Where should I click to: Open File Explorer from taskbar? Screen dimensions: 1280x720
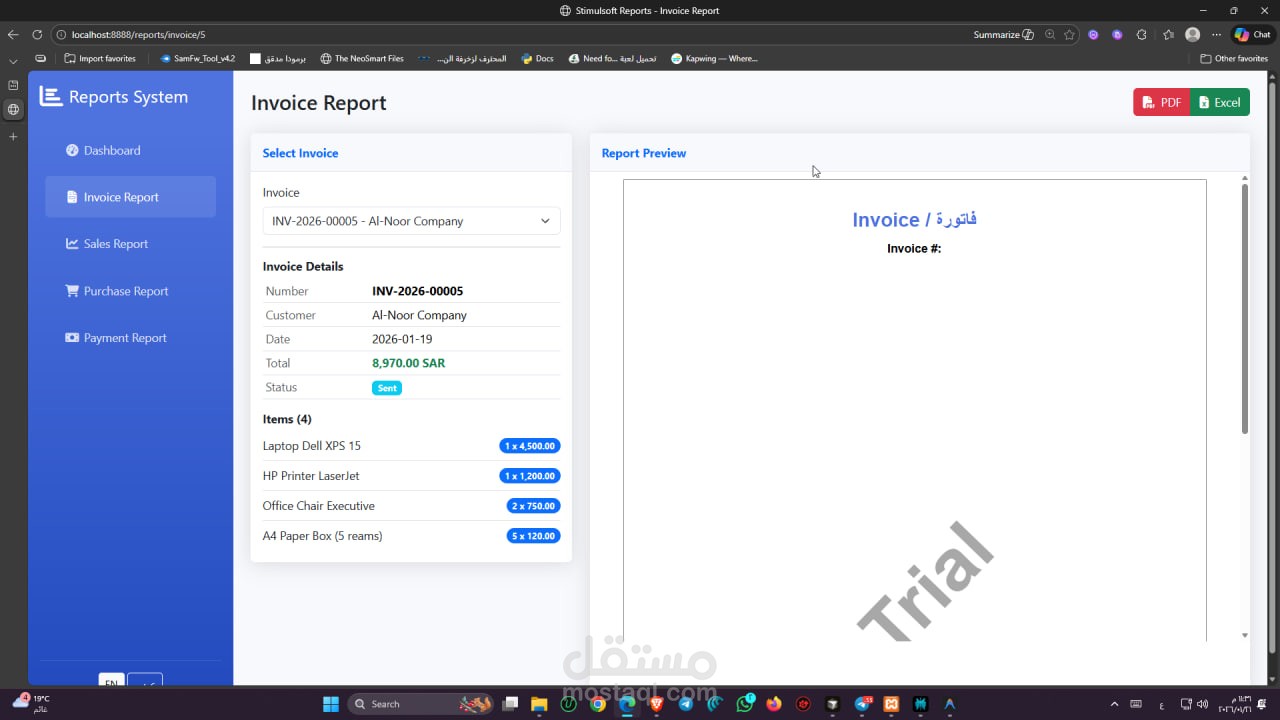(x=539, y=704)
